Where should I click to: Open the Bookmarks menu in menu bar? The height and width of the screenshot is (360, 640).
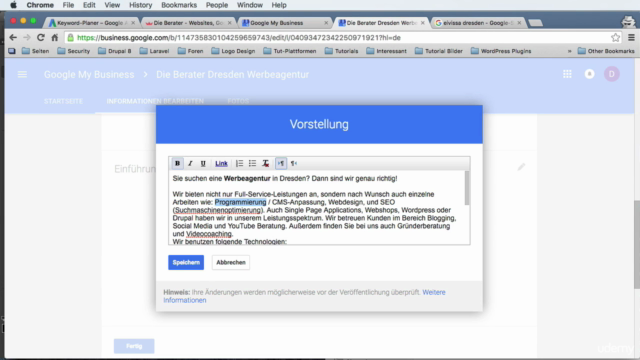tap(179, 5)
